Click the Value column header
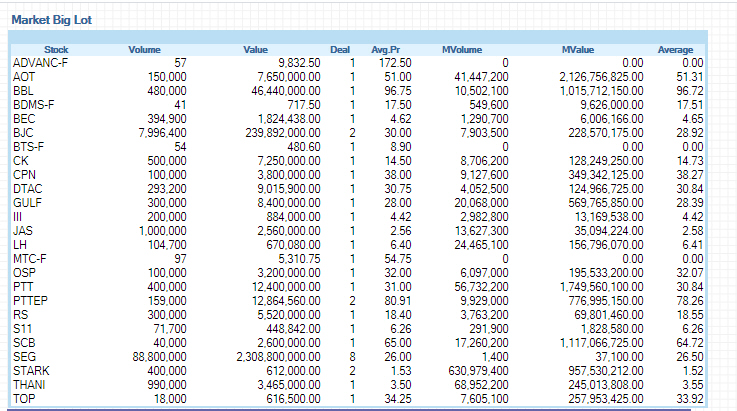The height and width of the screenshot is (411, 737). 255,49
